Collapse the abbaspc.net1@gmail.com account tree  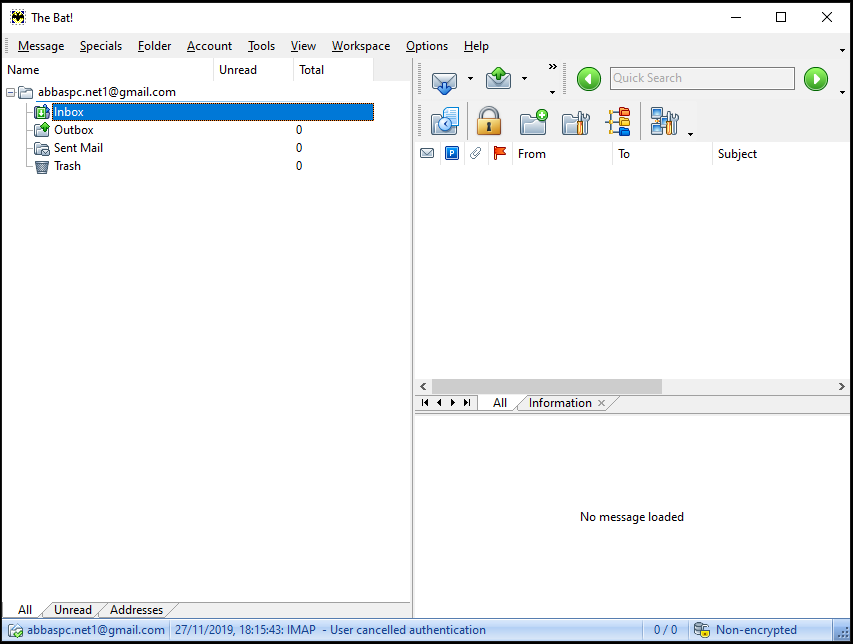click(10, 92)
